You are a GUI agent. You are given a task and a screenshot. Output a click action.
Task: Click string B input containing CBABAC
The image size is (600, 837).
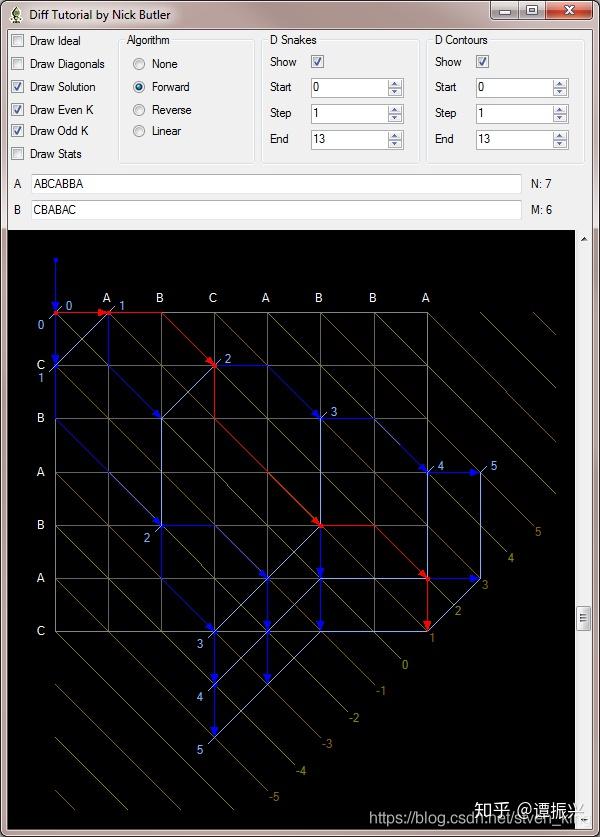click(276, 210)
